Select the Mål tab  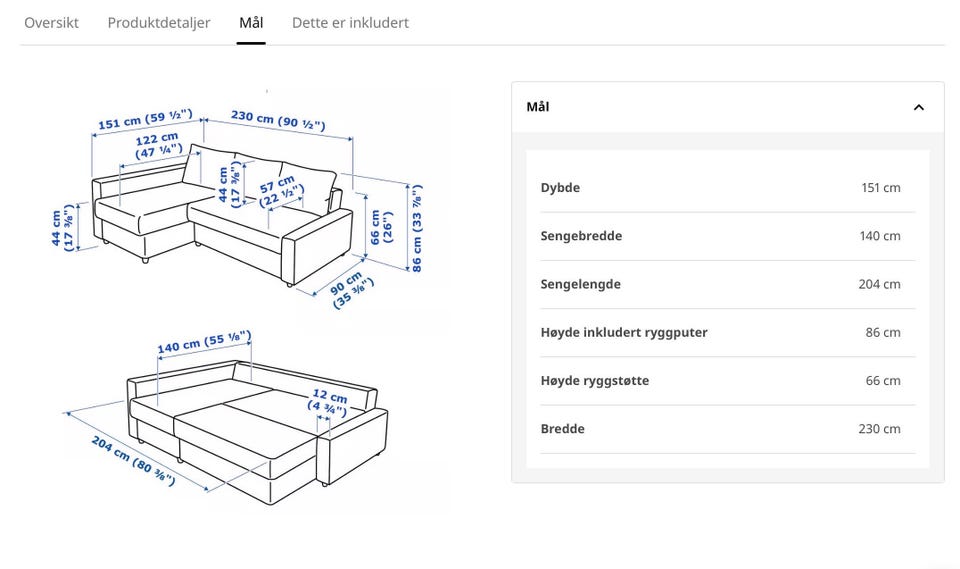click(x=251, y=23)
